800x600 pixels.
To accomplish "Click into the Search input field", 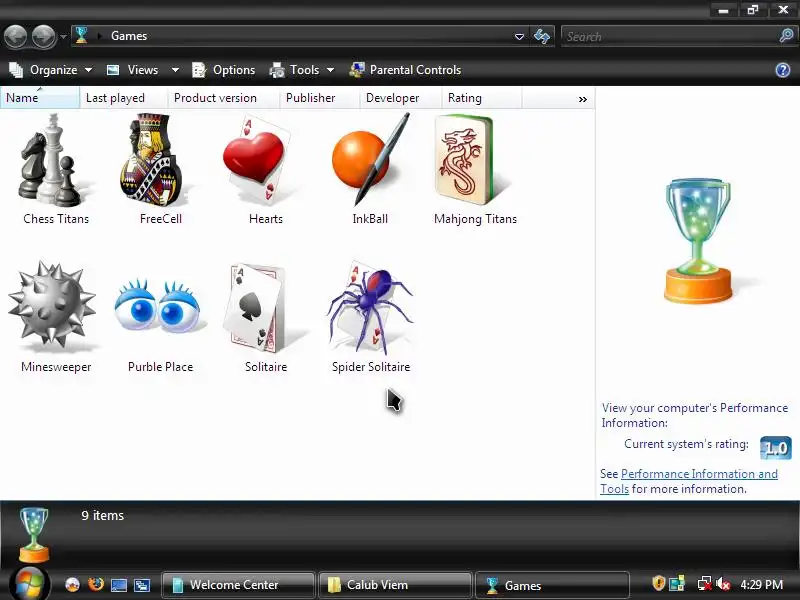I will [x=669, y=36].
